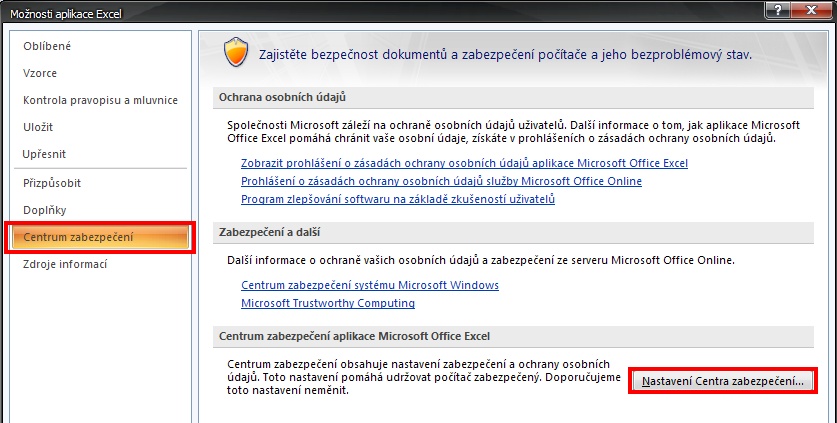Go to the Uložit section
The height and width of the screenshot is (423, 837).
pos(38,127)
